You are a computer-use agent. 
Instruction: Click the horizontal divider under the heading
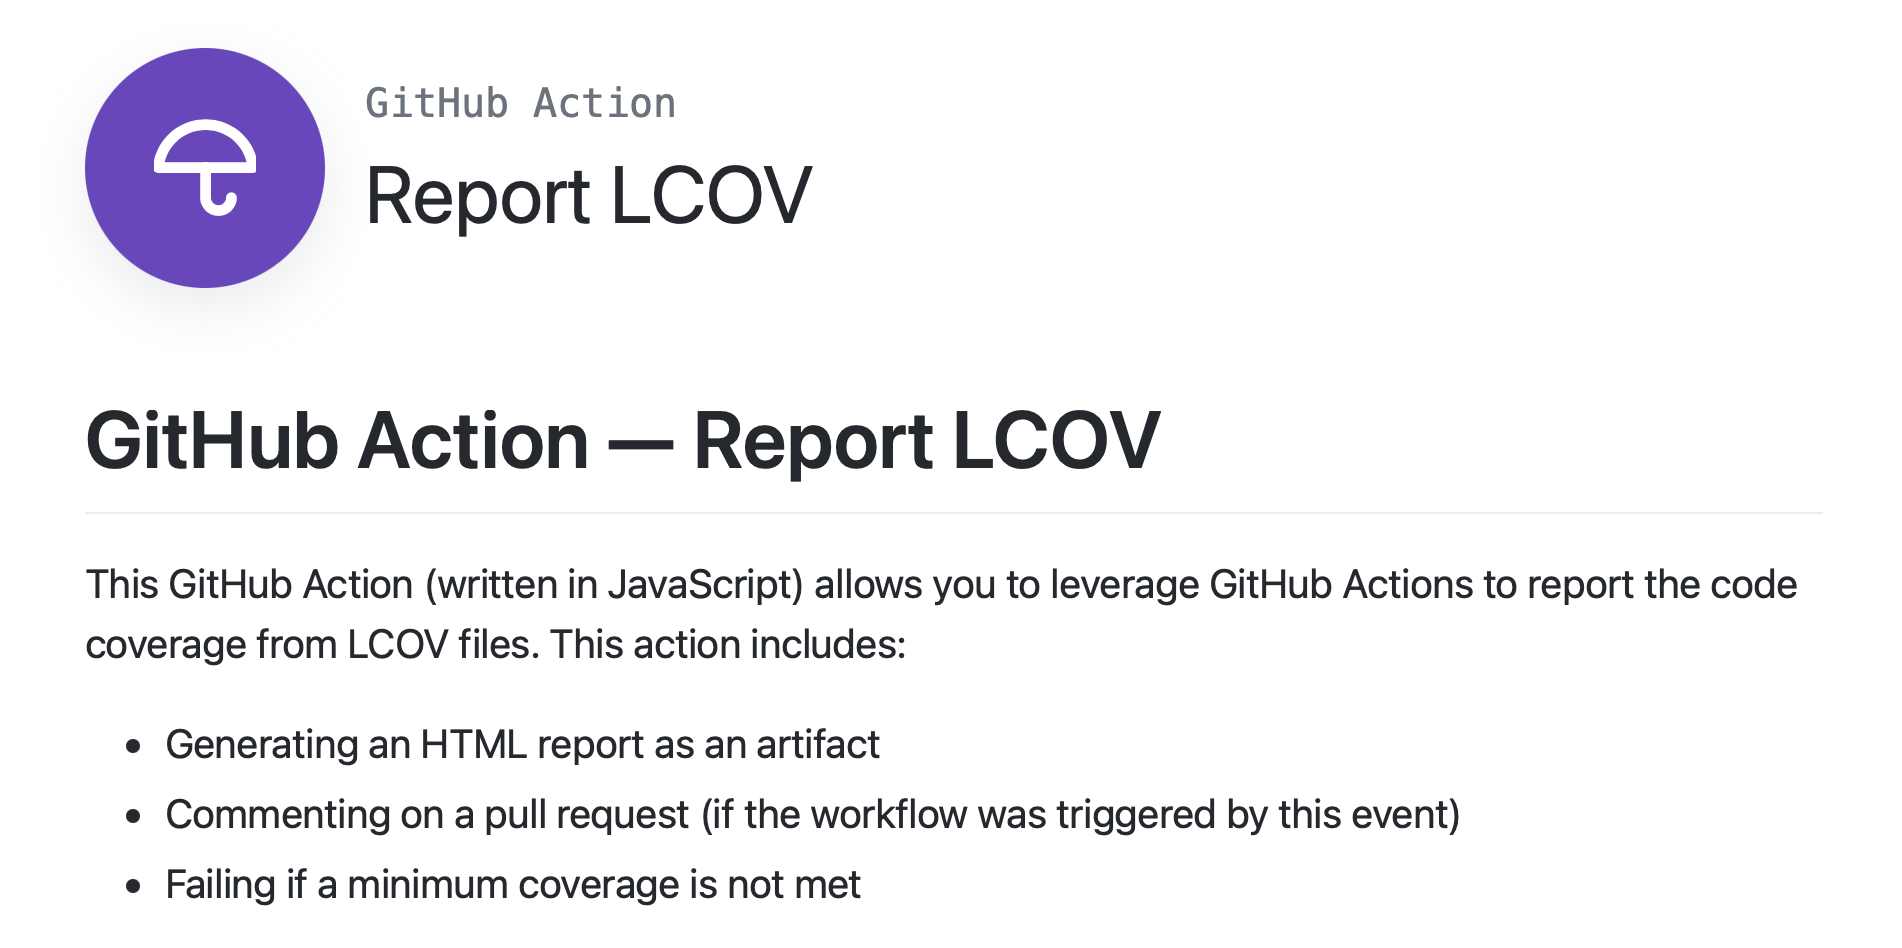click(954, 513)
